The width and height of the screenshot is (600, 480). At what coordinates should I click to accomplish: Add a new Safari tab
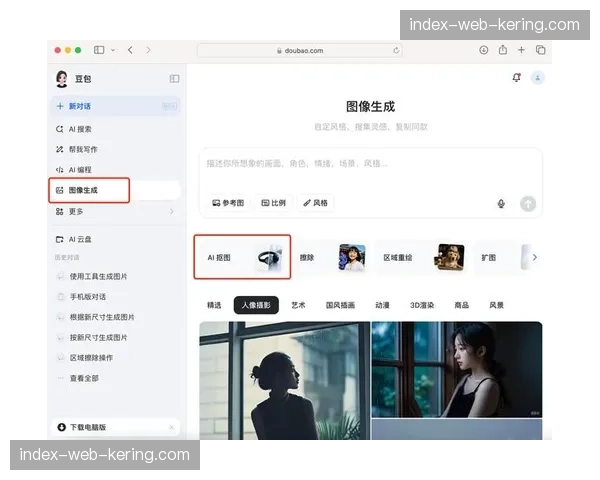pos(521,50)
